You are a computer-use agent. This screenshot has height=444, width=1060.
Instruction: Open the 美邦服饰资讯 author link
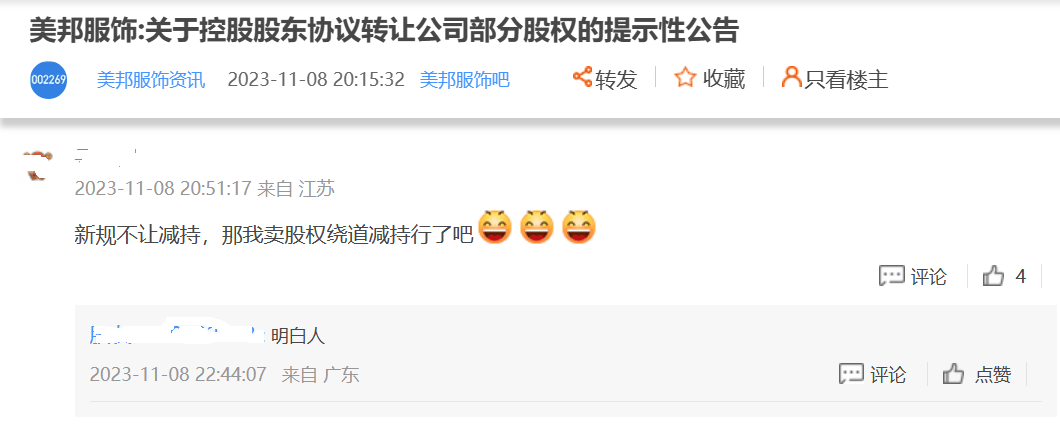click(151, 80)
